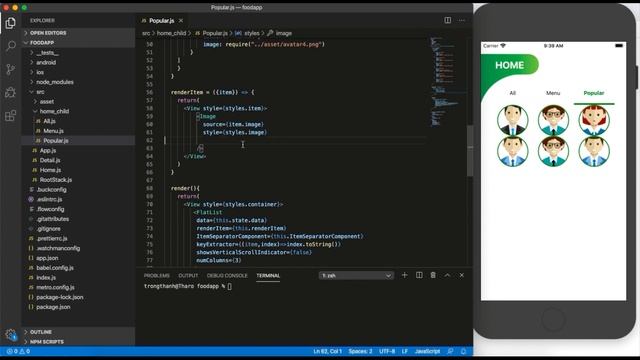Maximize panel using the up chevron
This screenshot has width=640, height=360.
[447, 275]
